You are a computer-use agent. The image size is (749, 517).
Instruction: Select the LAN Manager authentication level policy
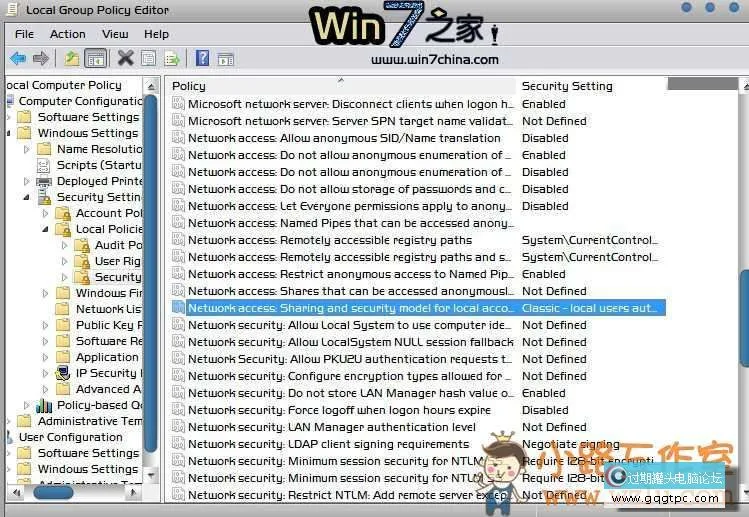(332, 427)
